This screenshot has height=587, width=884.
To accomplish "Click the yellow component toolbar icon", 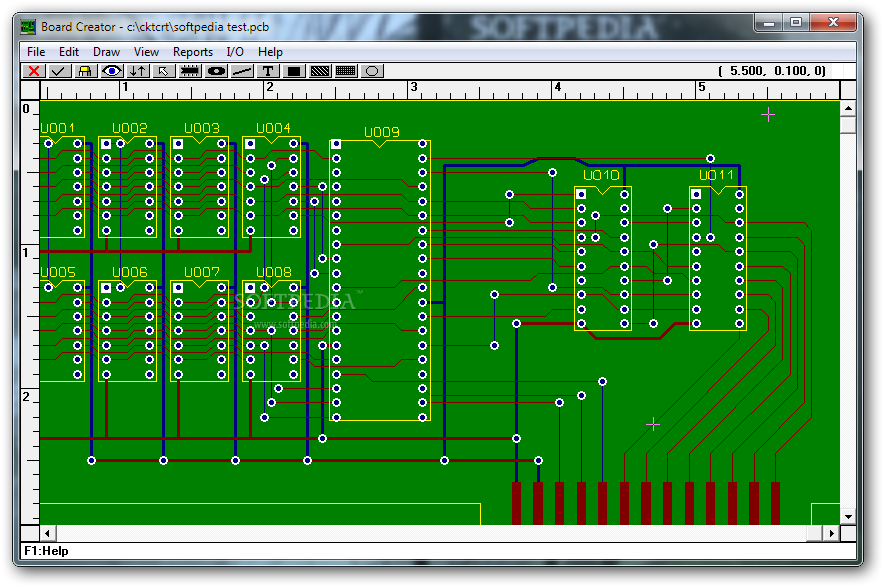I will 85,71.
